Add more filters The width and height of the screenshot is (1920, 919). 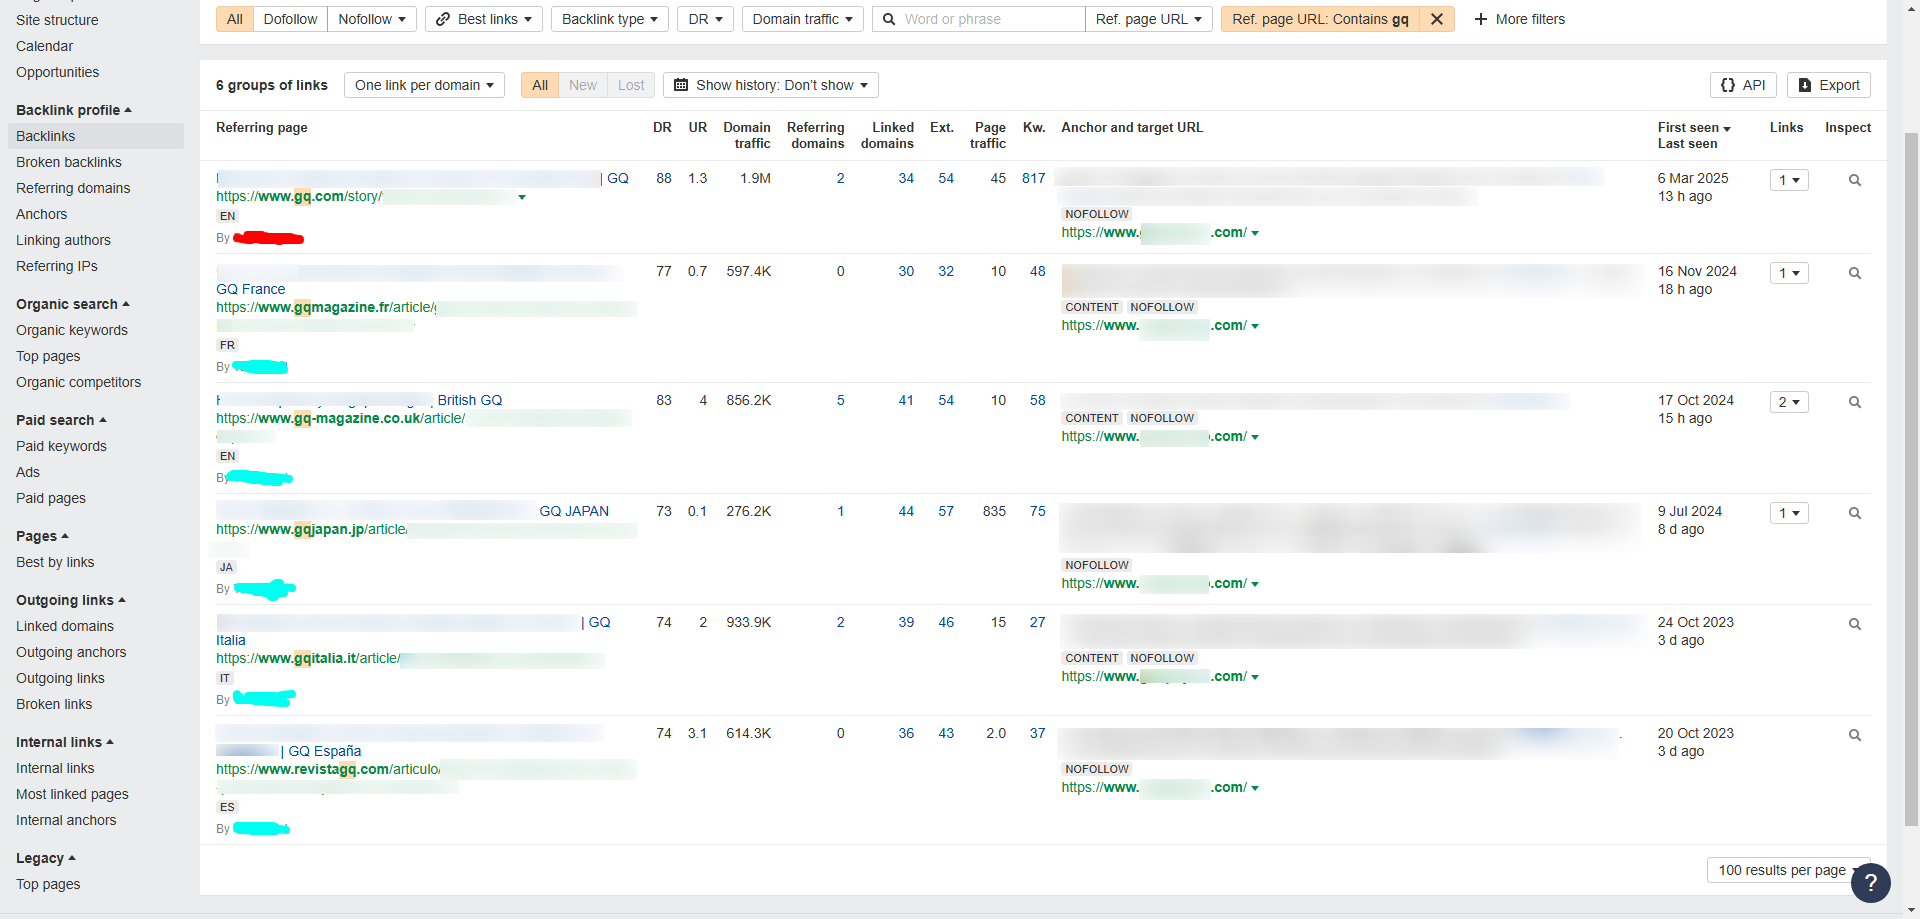pyautogui.click(x=1520, y=19)
